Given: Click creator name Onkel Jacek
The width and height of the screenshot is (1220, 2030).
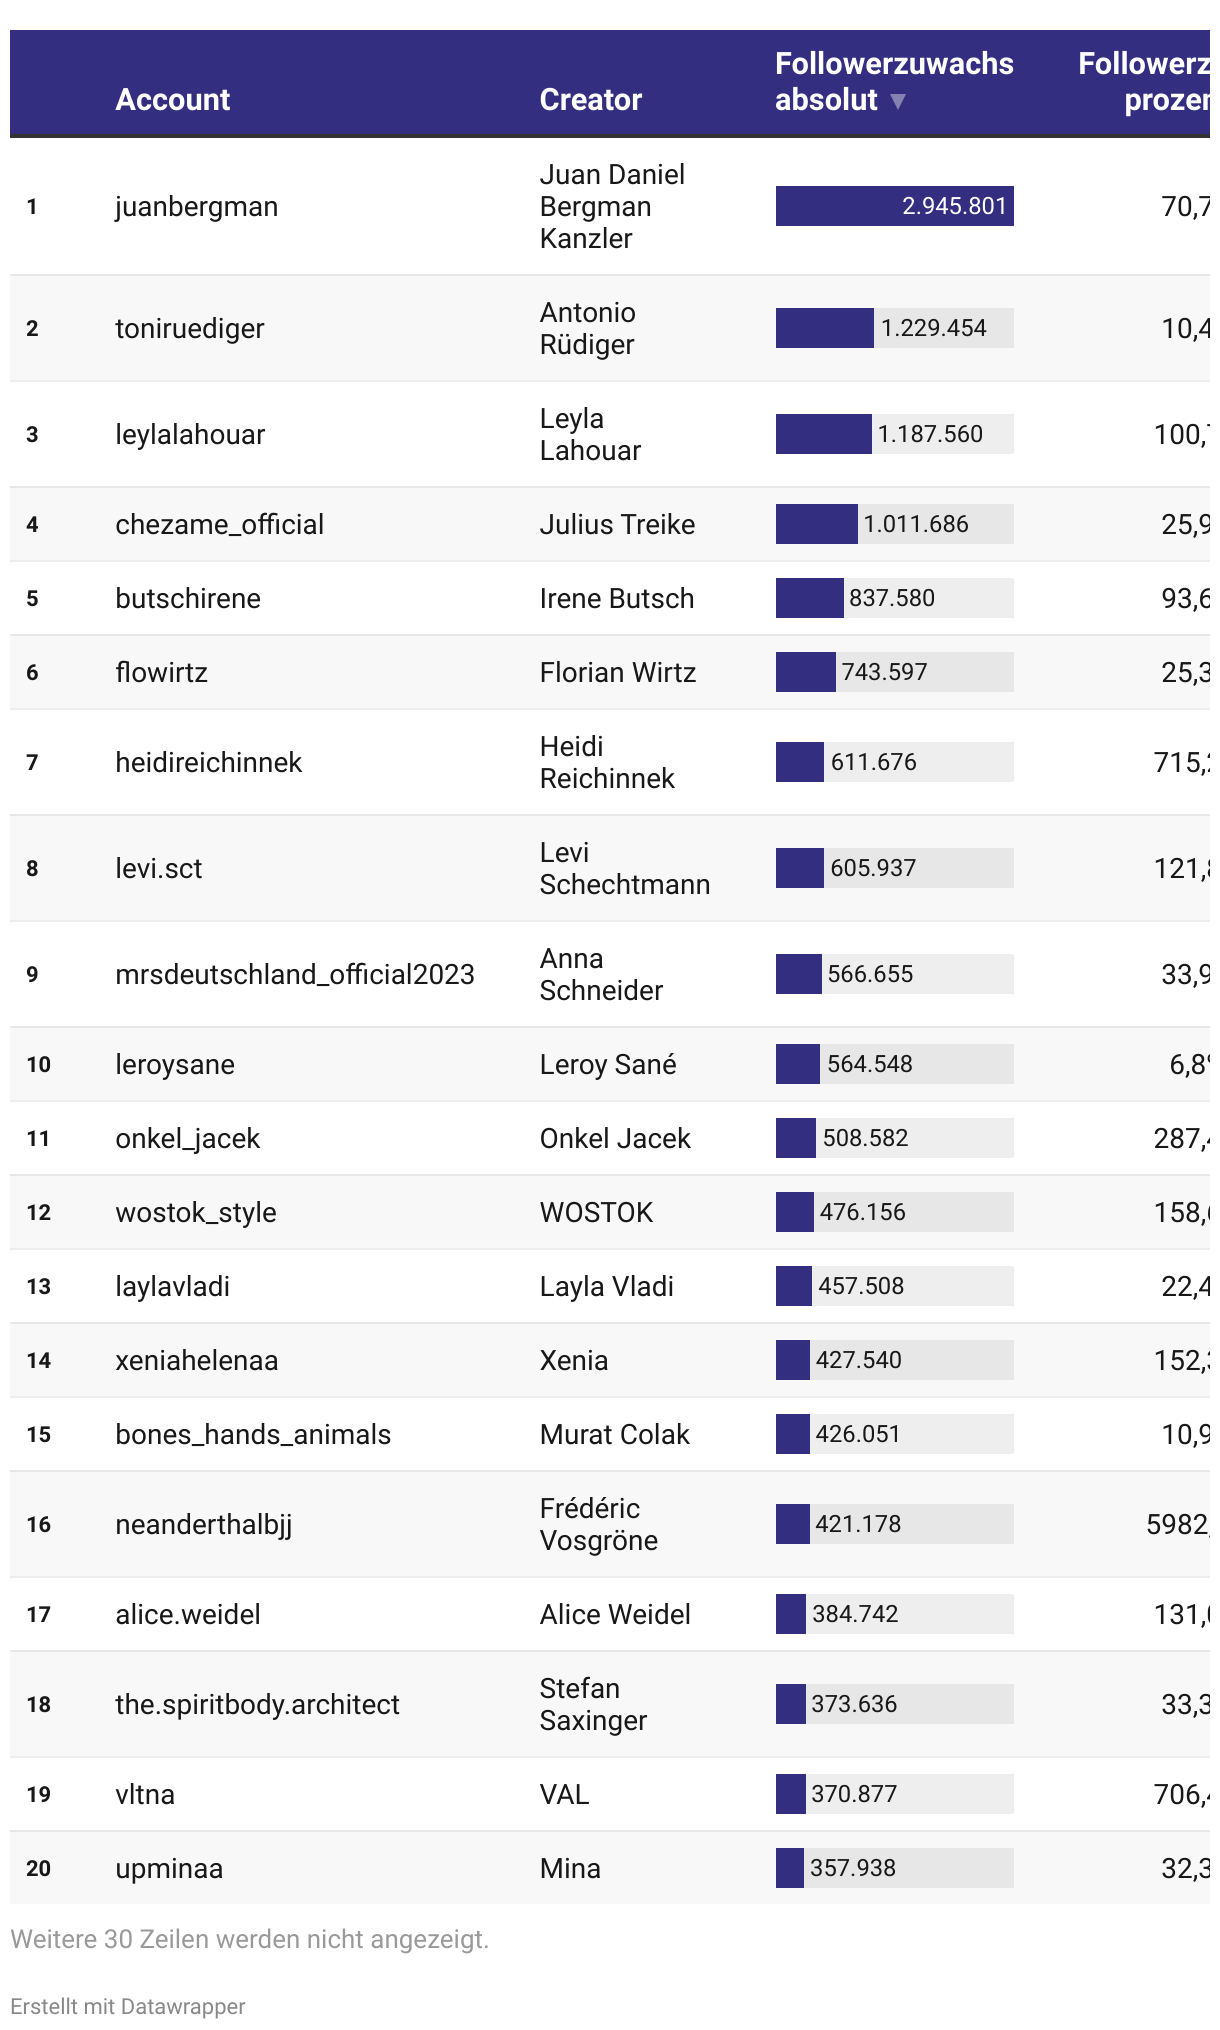Looking at the screenshot, I should tap(615, 1138).
